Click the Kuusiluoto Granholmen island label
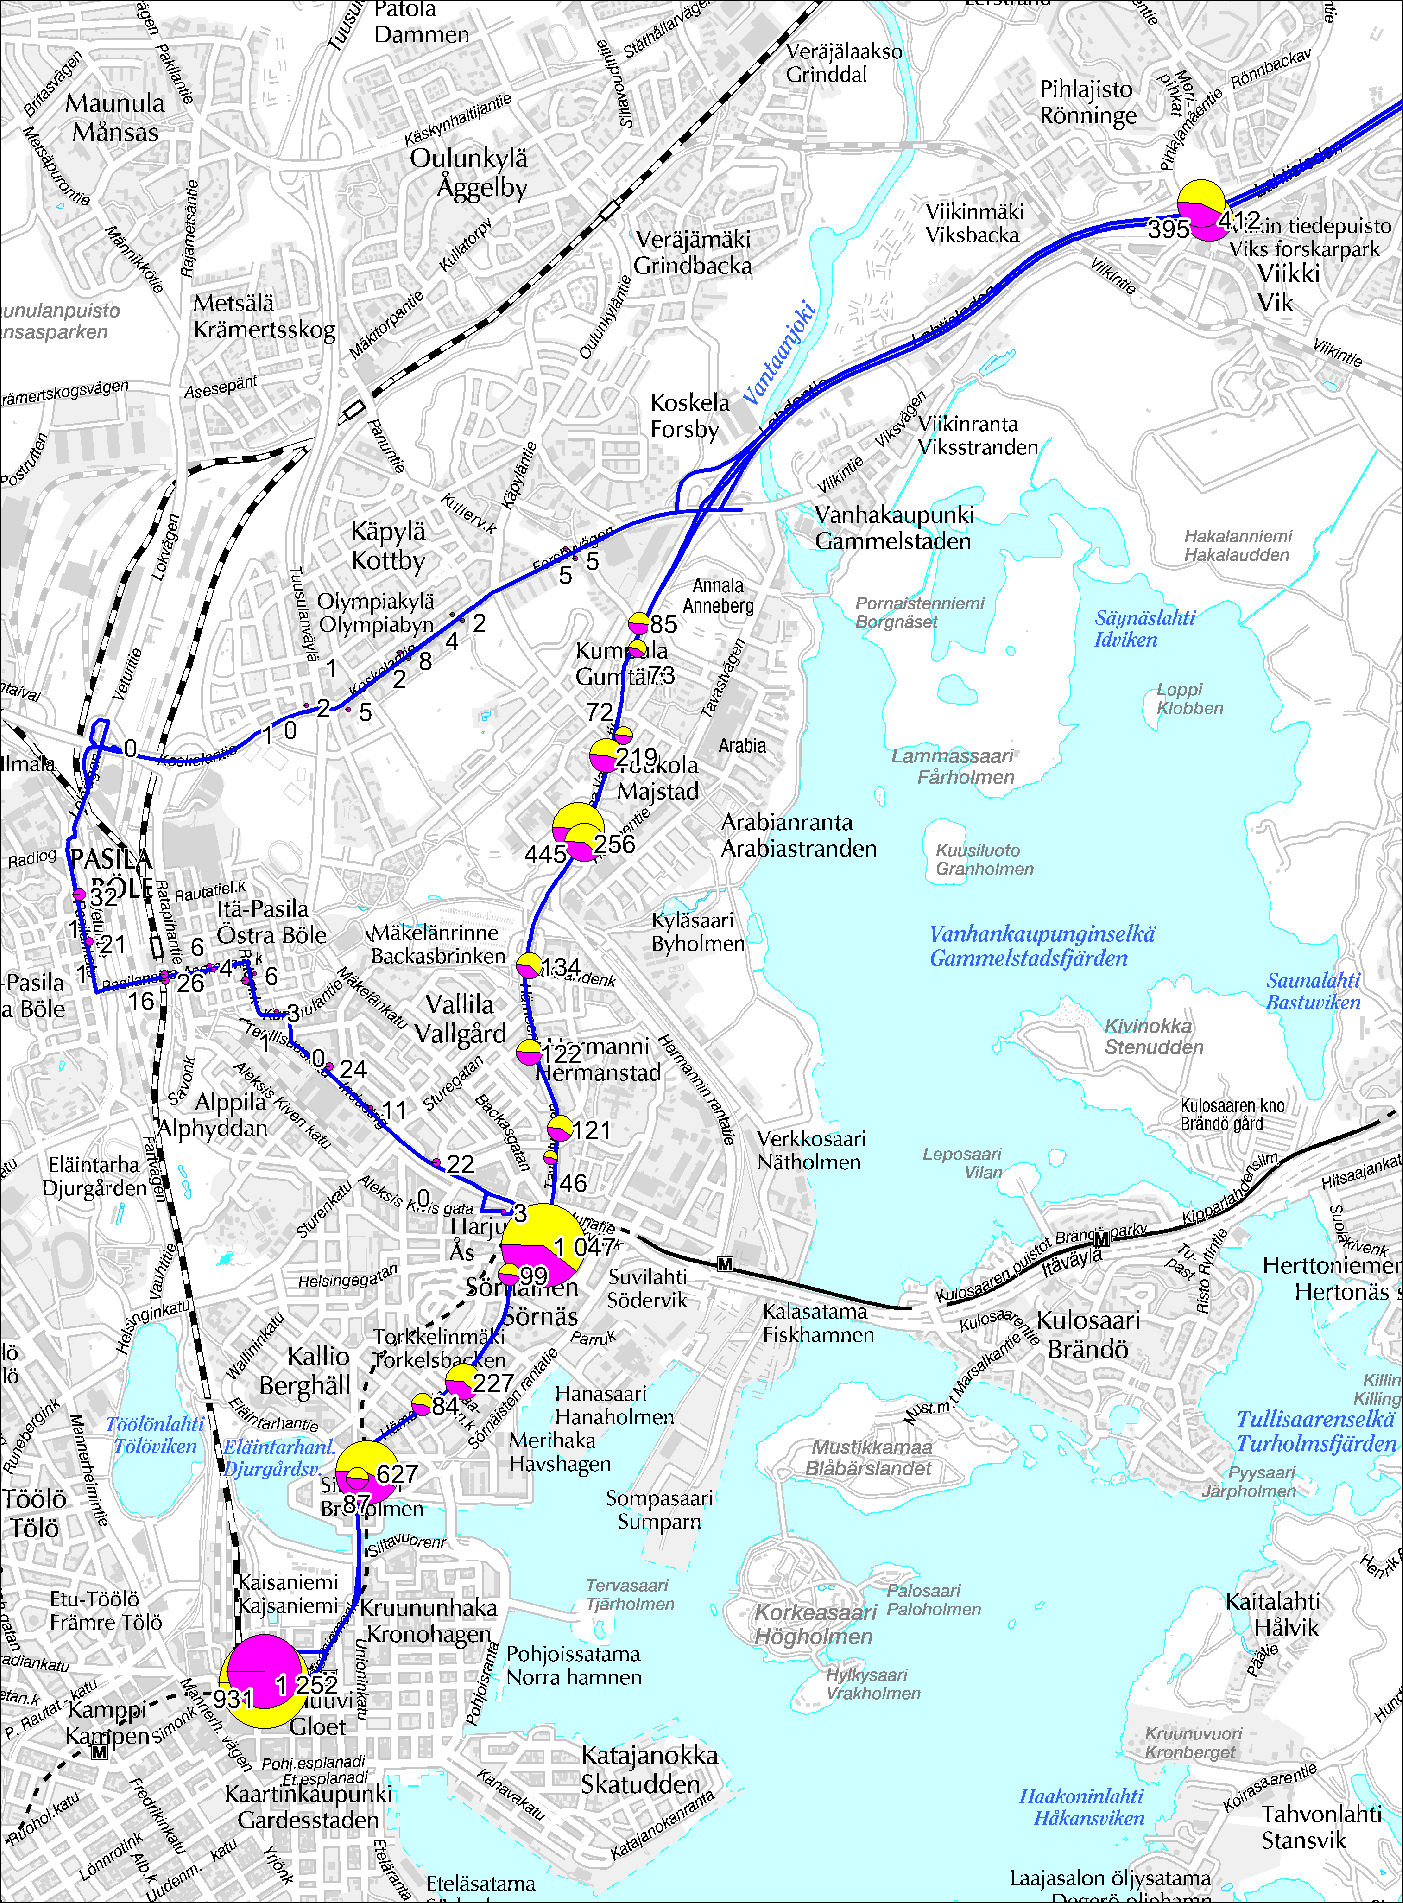Viewport: 1403px width, 1903px height. [x=984, y=859]
